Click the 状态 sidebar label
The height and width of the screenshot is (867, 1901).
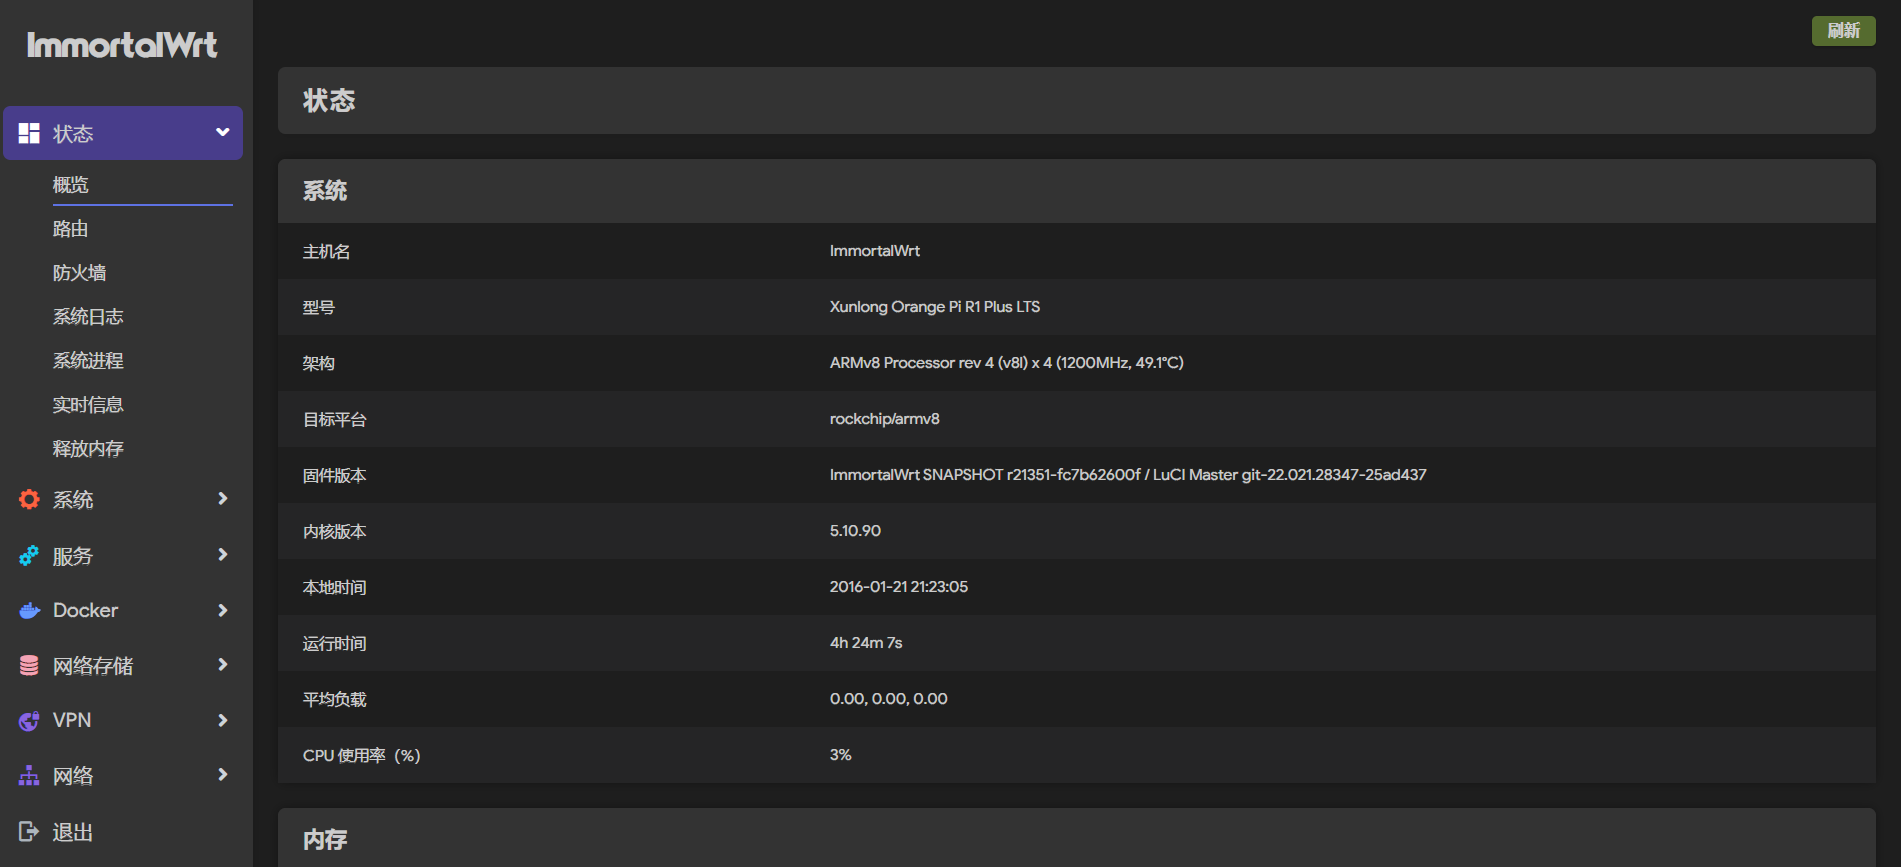[x=73, y=134]
